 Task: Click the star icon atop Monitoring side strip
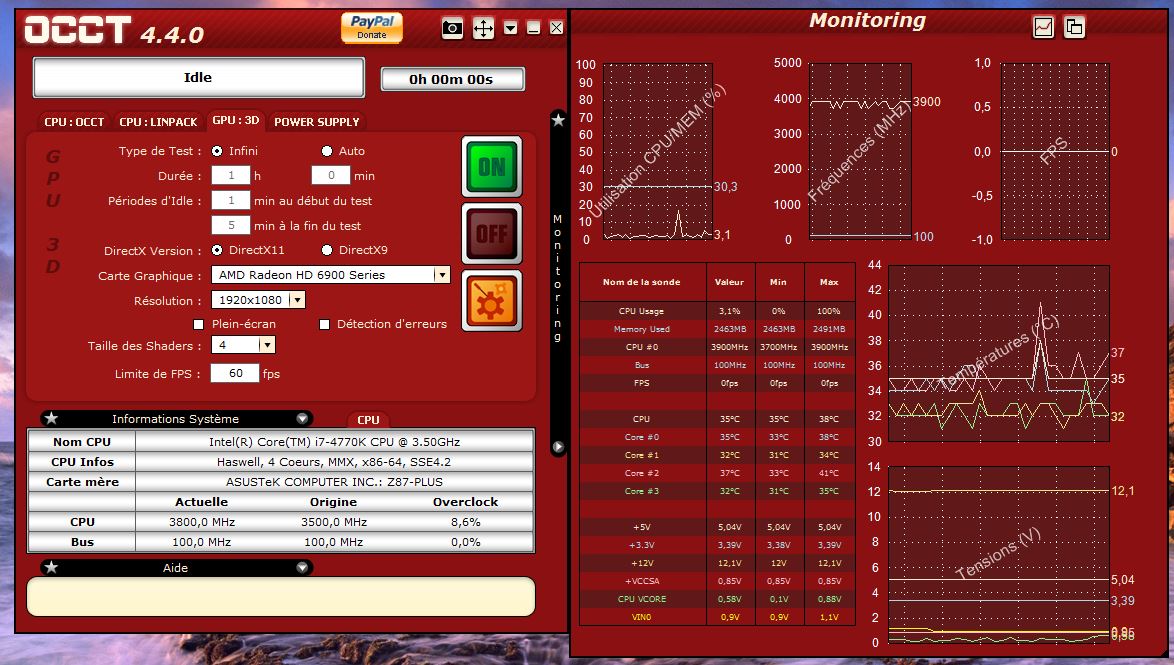[x=558, y=119]
